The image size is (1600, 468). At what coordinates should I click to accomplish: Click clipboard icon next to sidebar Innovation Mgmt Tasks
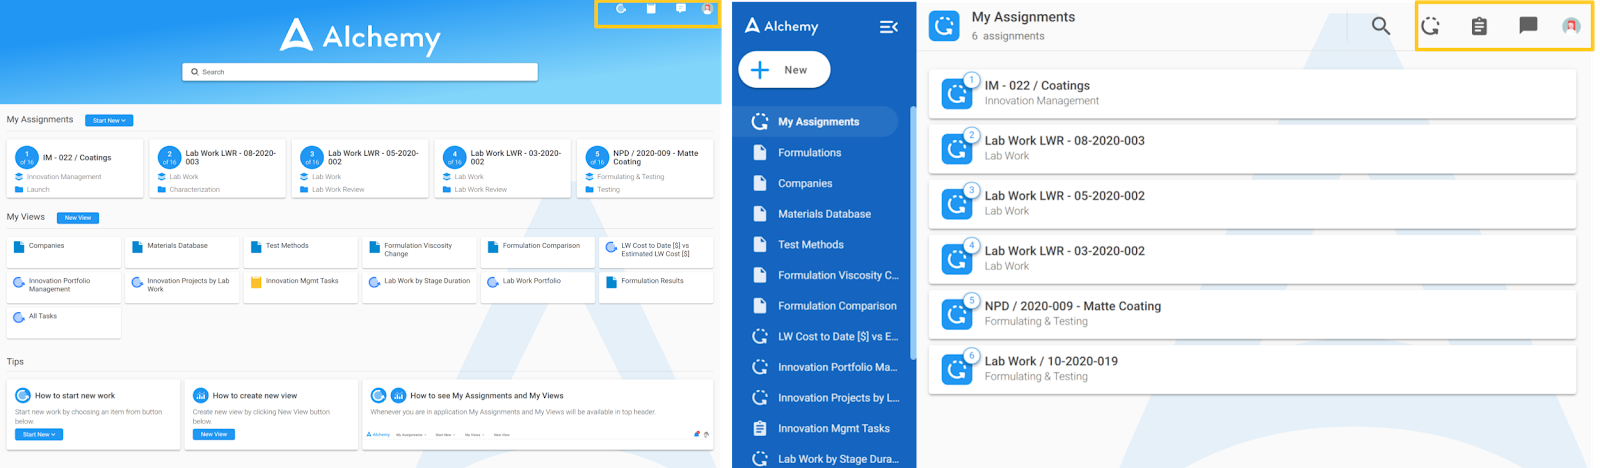tap(759, 428)
